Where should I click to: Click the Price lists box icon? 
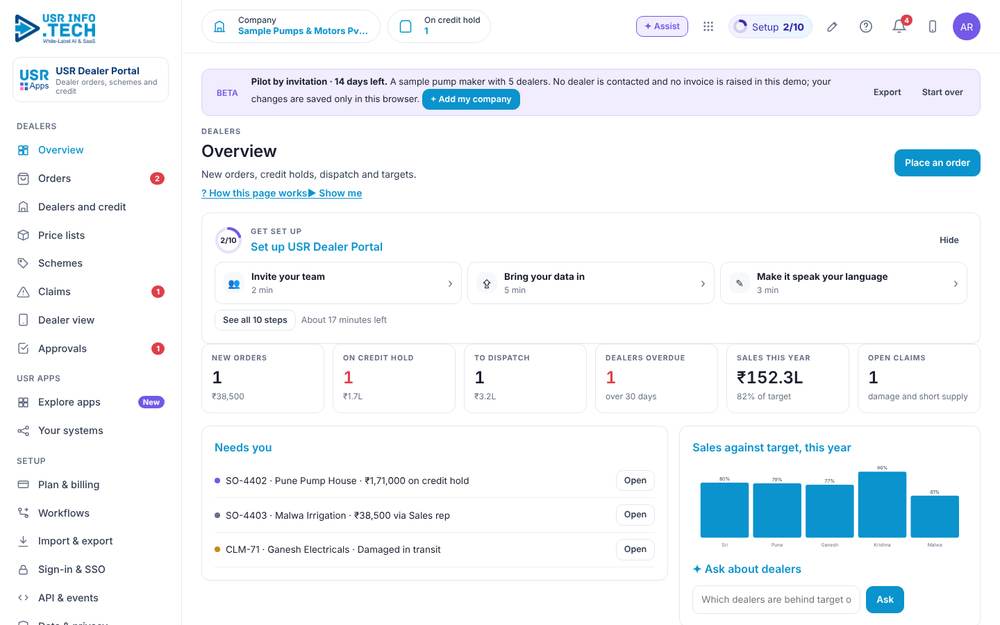(x=23, y=235)
